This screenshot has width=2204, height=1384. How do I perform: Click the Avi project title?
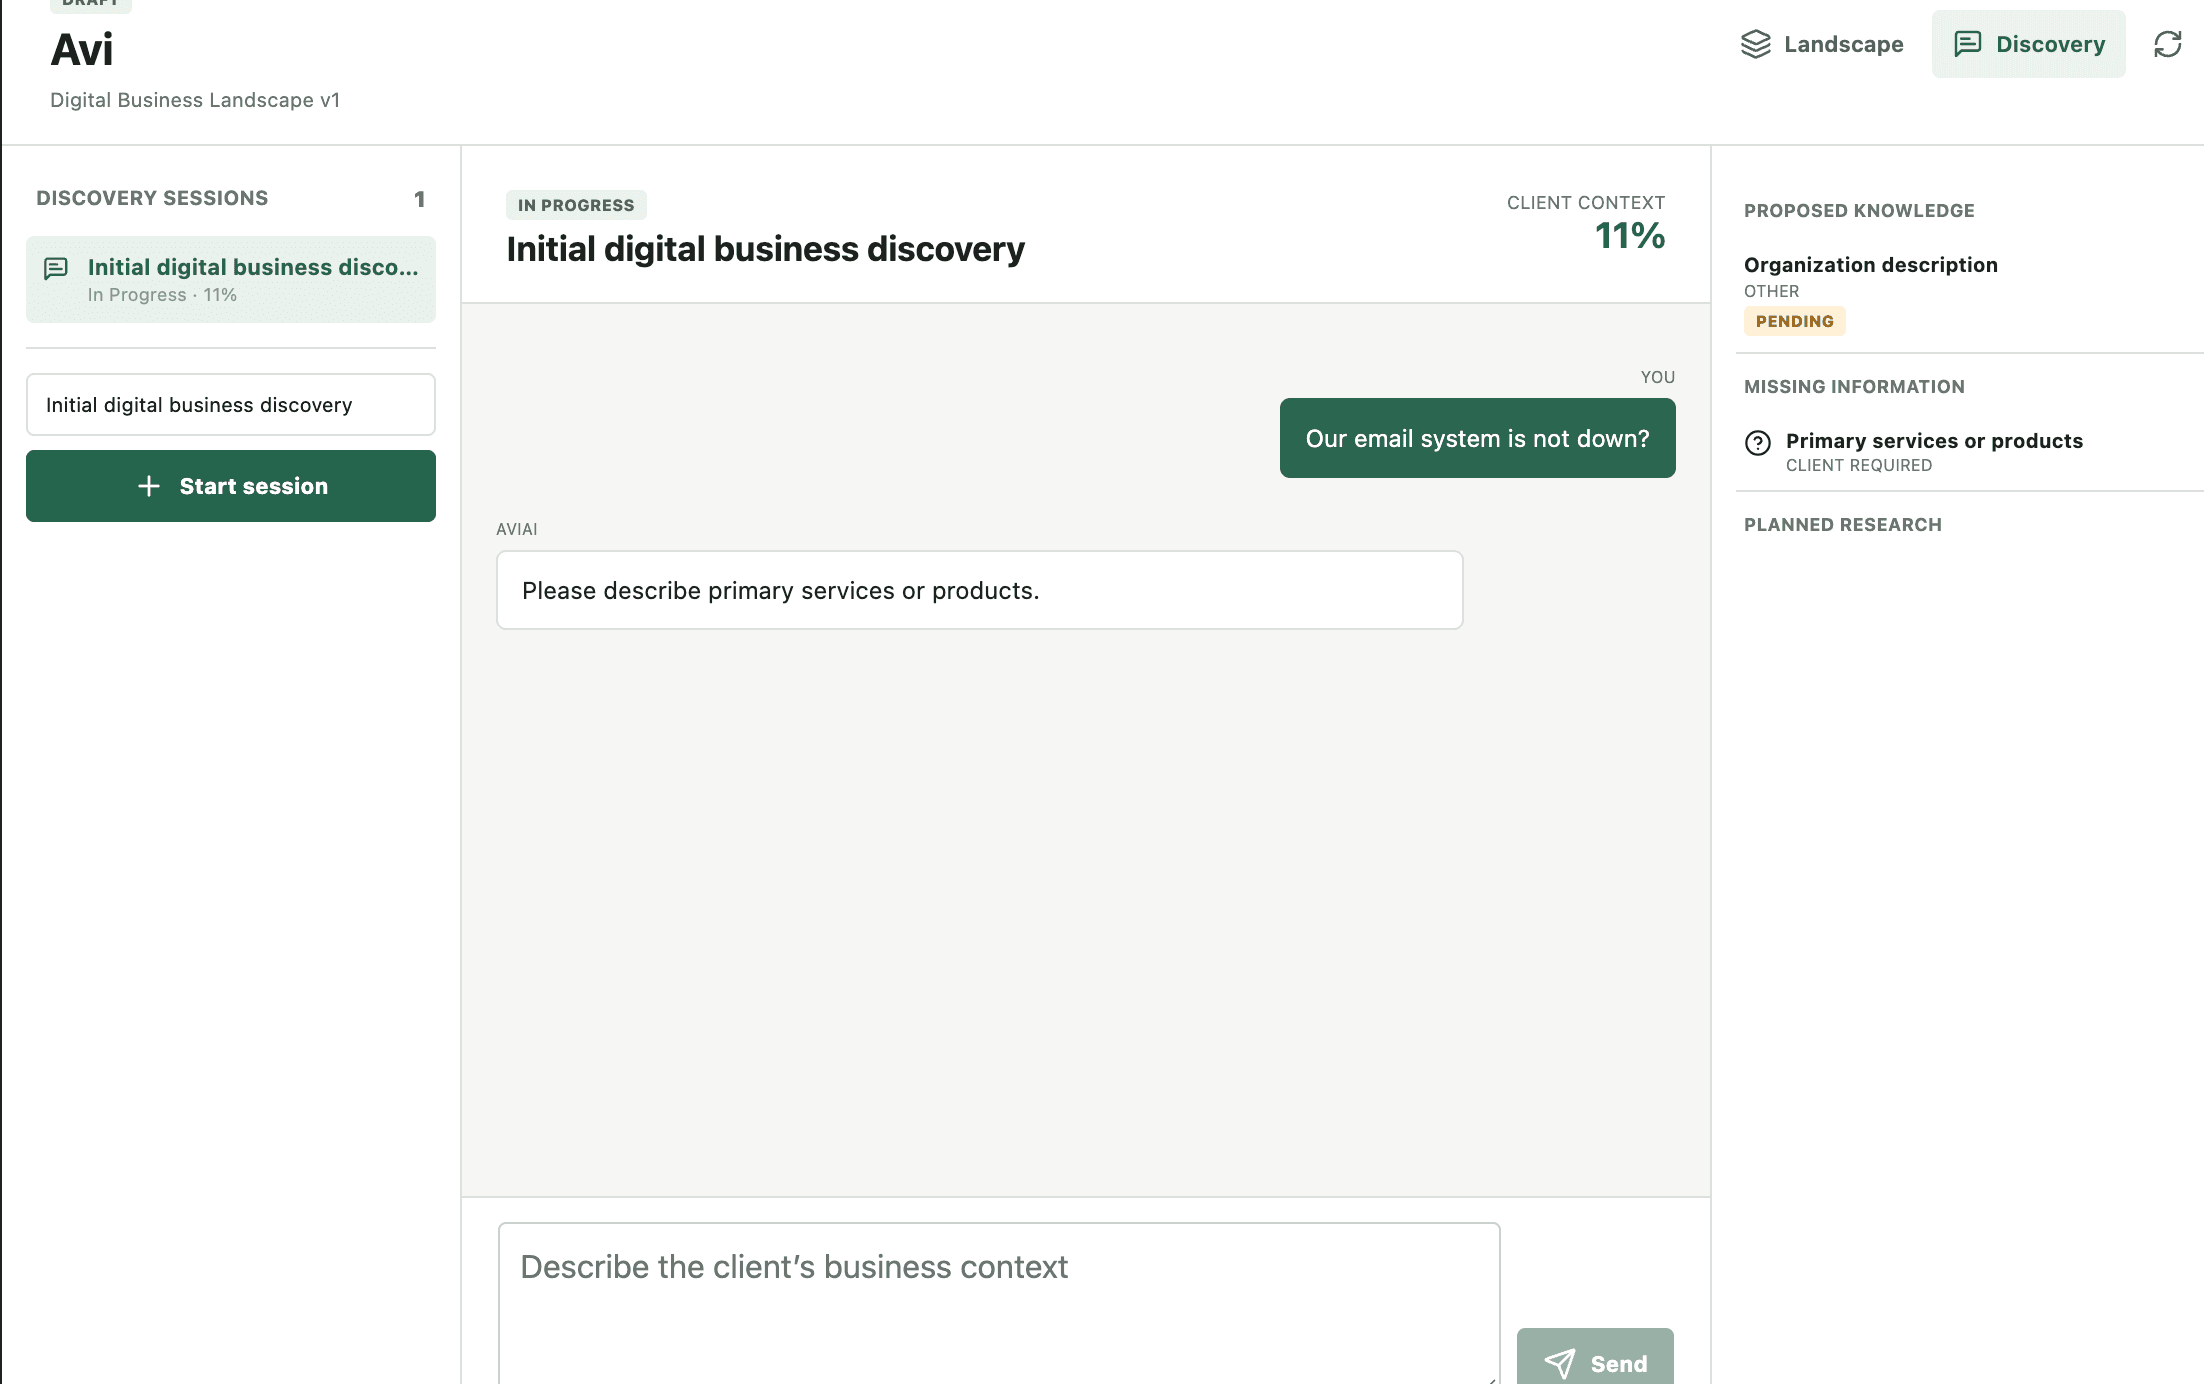click(82, 50)
